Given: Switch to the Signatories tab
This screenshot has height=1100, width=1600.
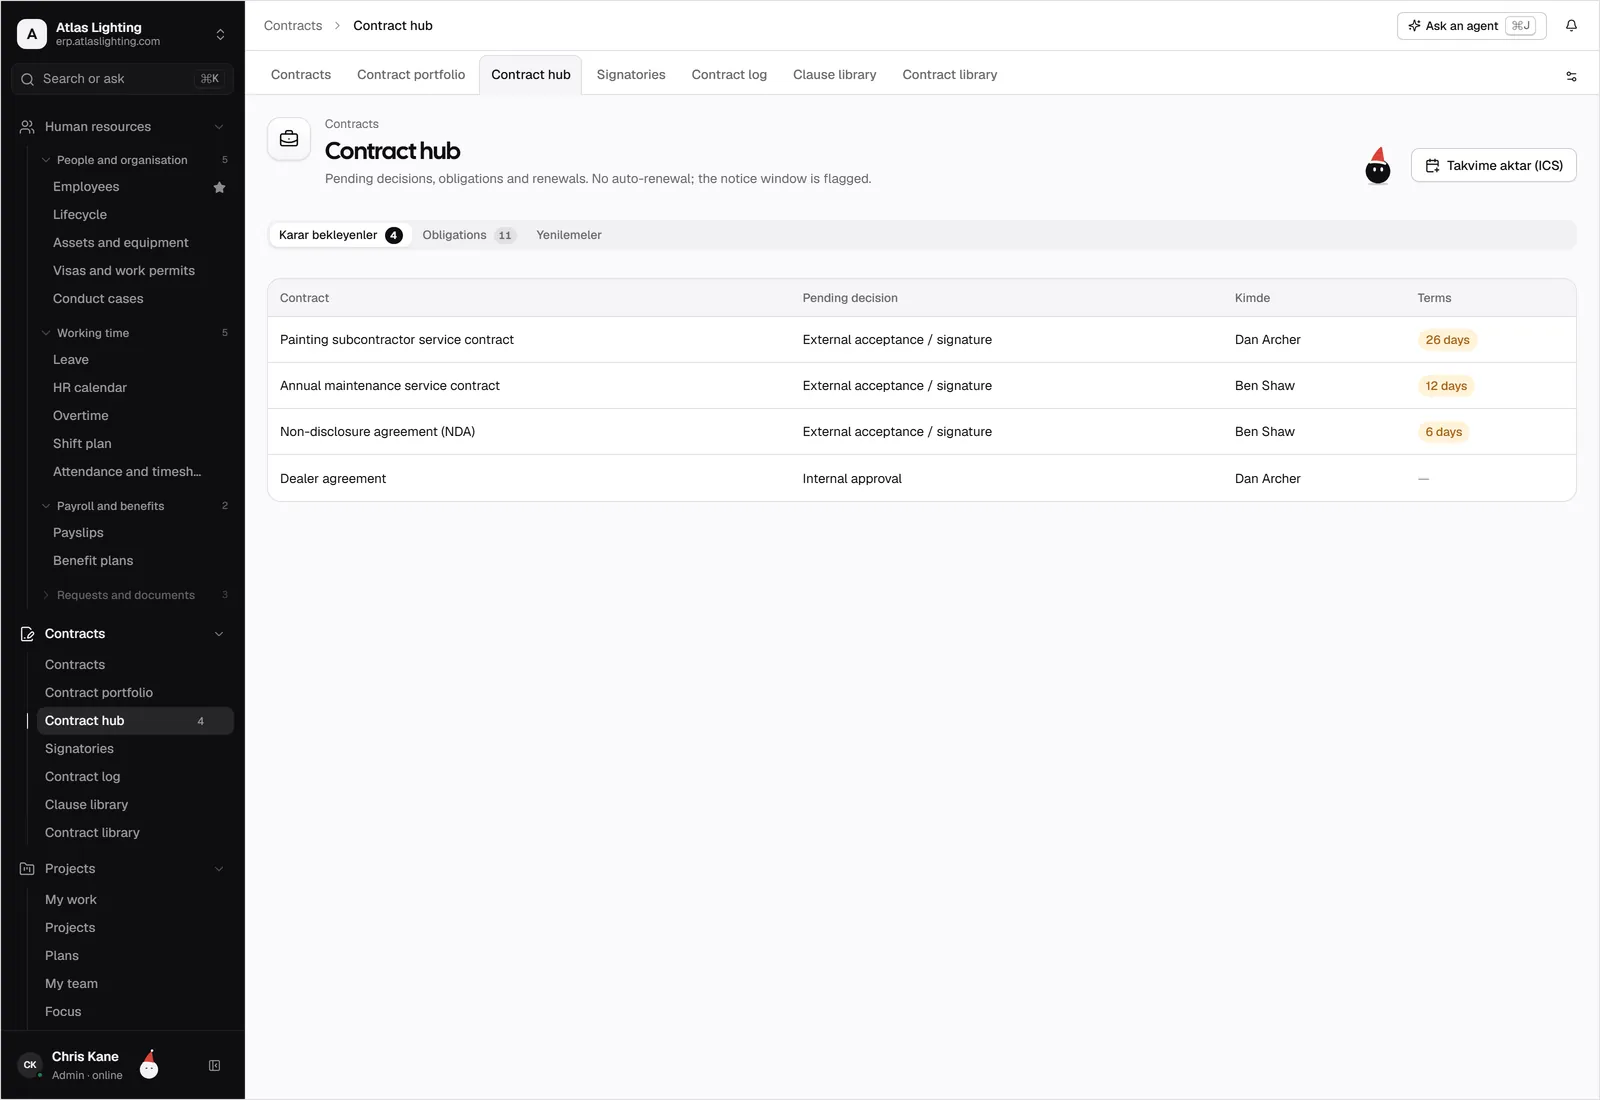Looking at the screenshot, I should pyautogui.click(x=631, y=75).
